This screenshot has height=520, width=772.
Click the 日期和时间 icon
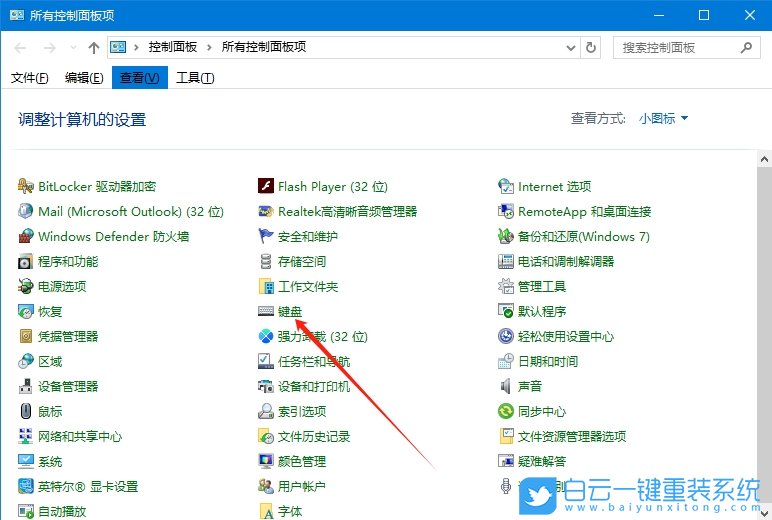[x=506, y=361]
